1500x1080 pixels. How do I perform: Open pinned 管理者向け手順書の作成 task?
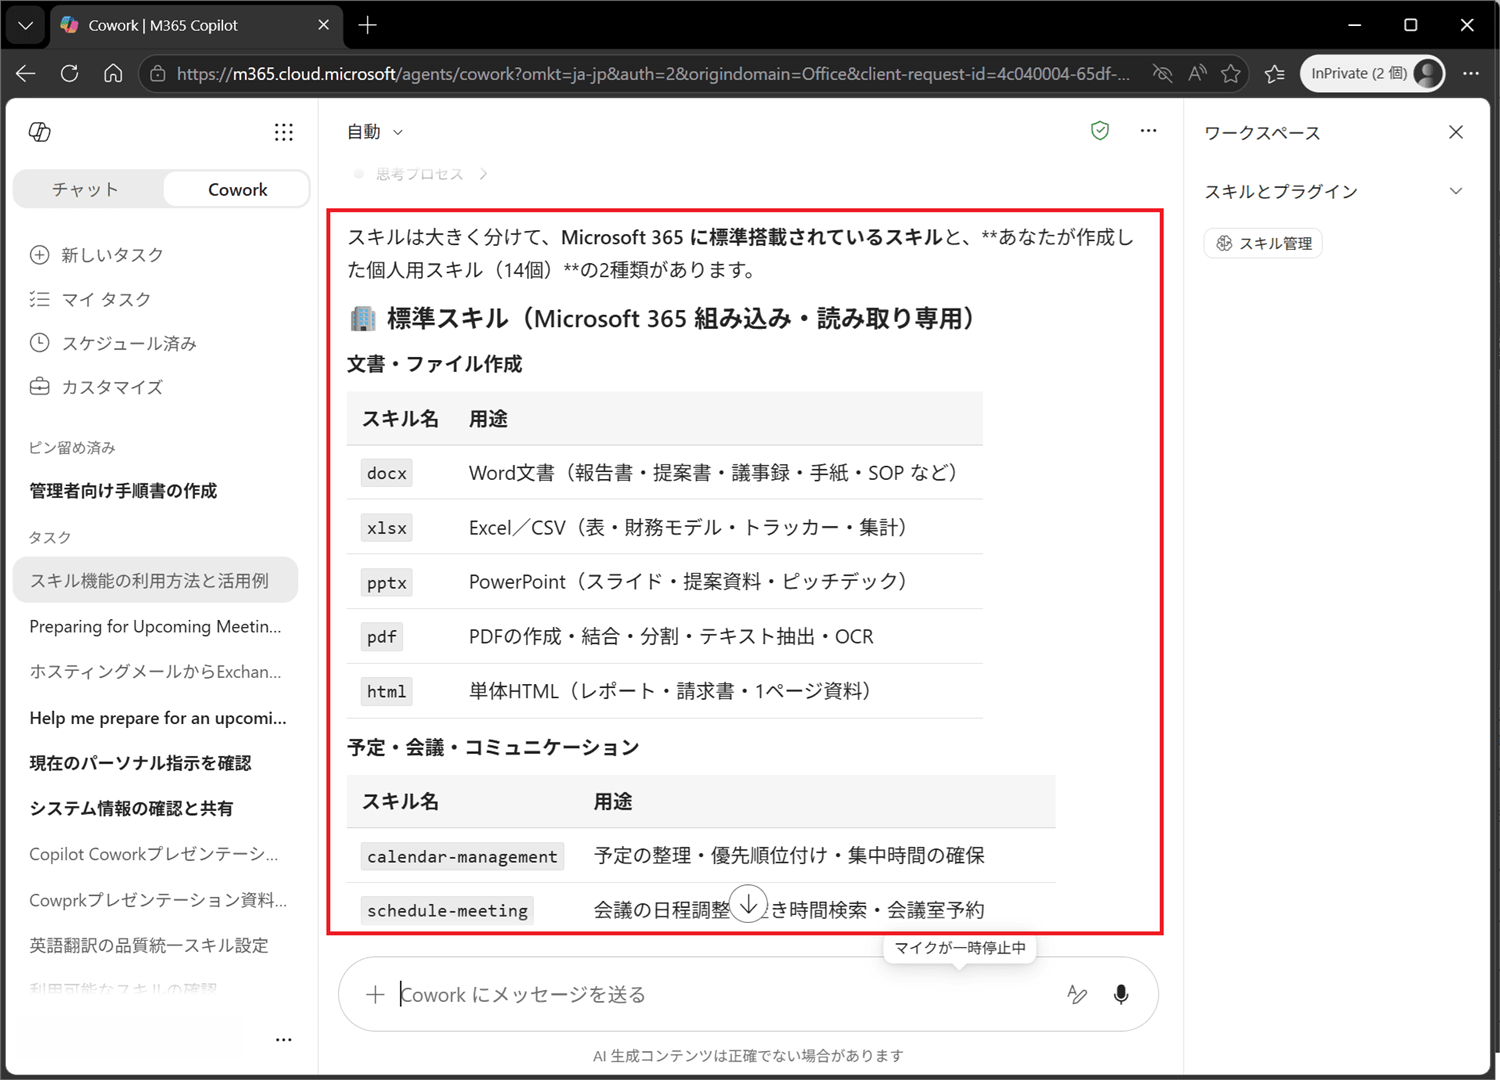pos(123,491)
